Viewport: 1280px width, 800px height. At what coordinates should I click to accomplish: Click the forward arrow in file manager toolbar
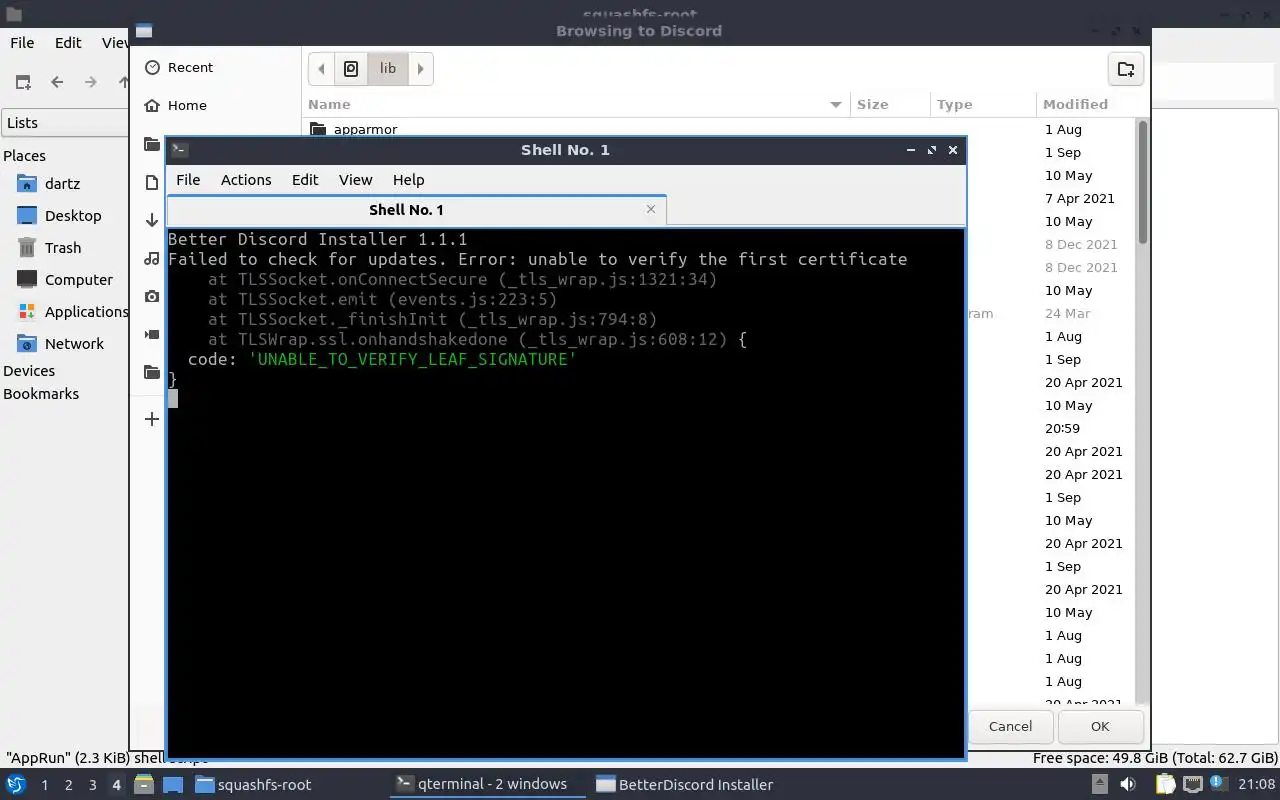tap(91, 82)
